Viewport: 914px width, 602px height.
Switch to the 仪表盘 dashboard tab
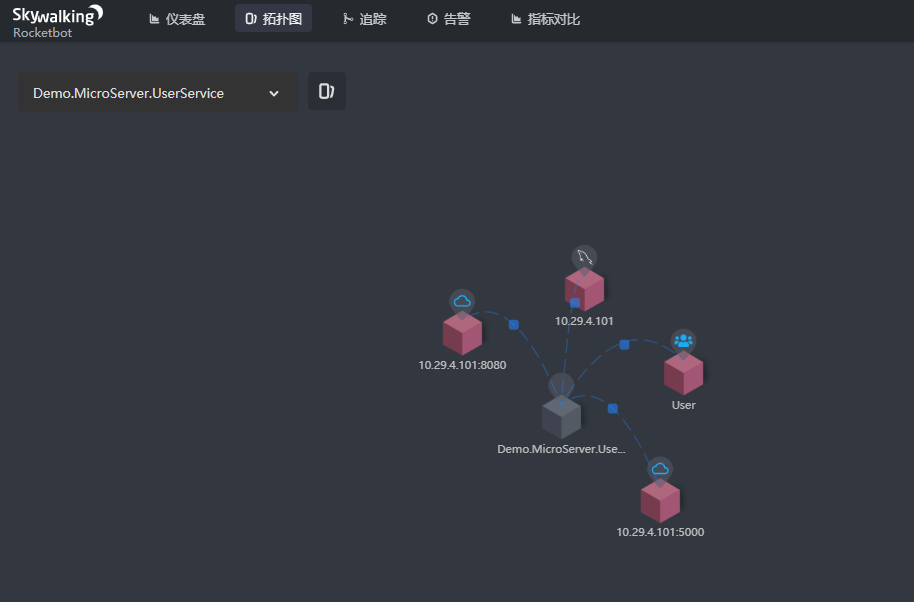[177, 17]
